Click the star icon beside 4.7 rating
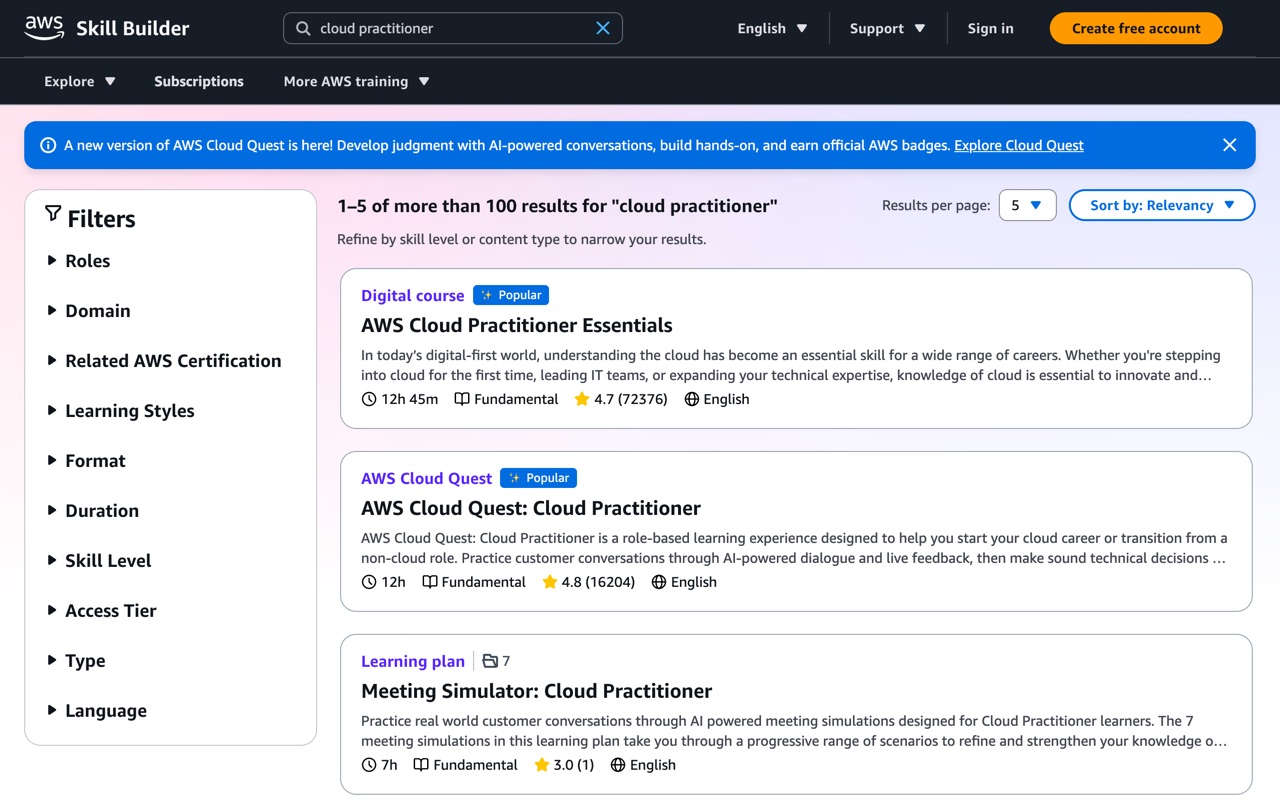 [x=582, y=399]
